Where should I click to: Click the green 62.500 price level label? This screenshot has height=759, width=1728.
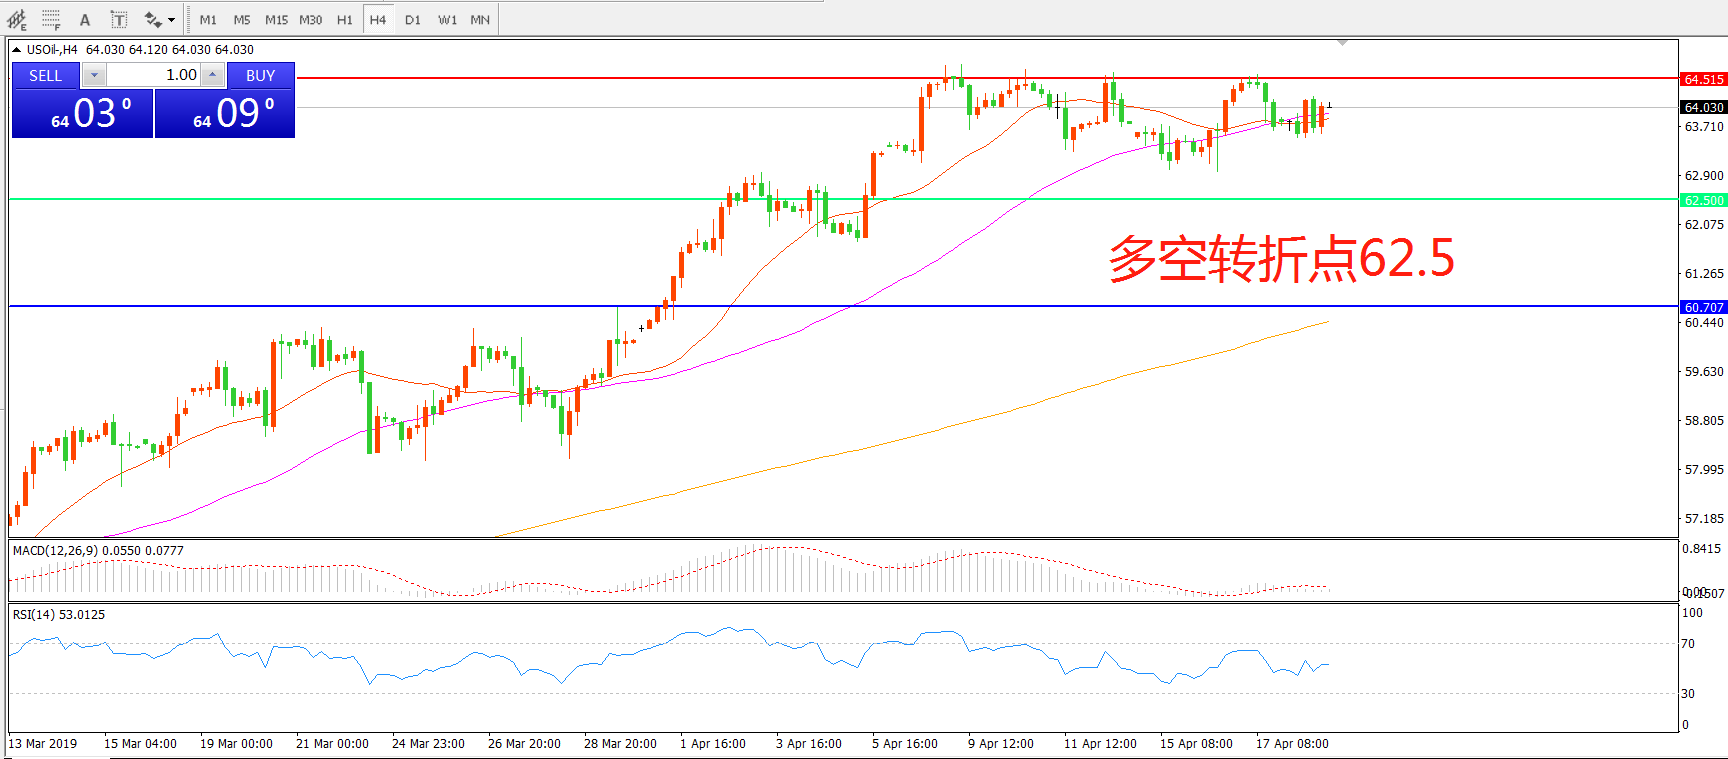(x=1703, y=200)
